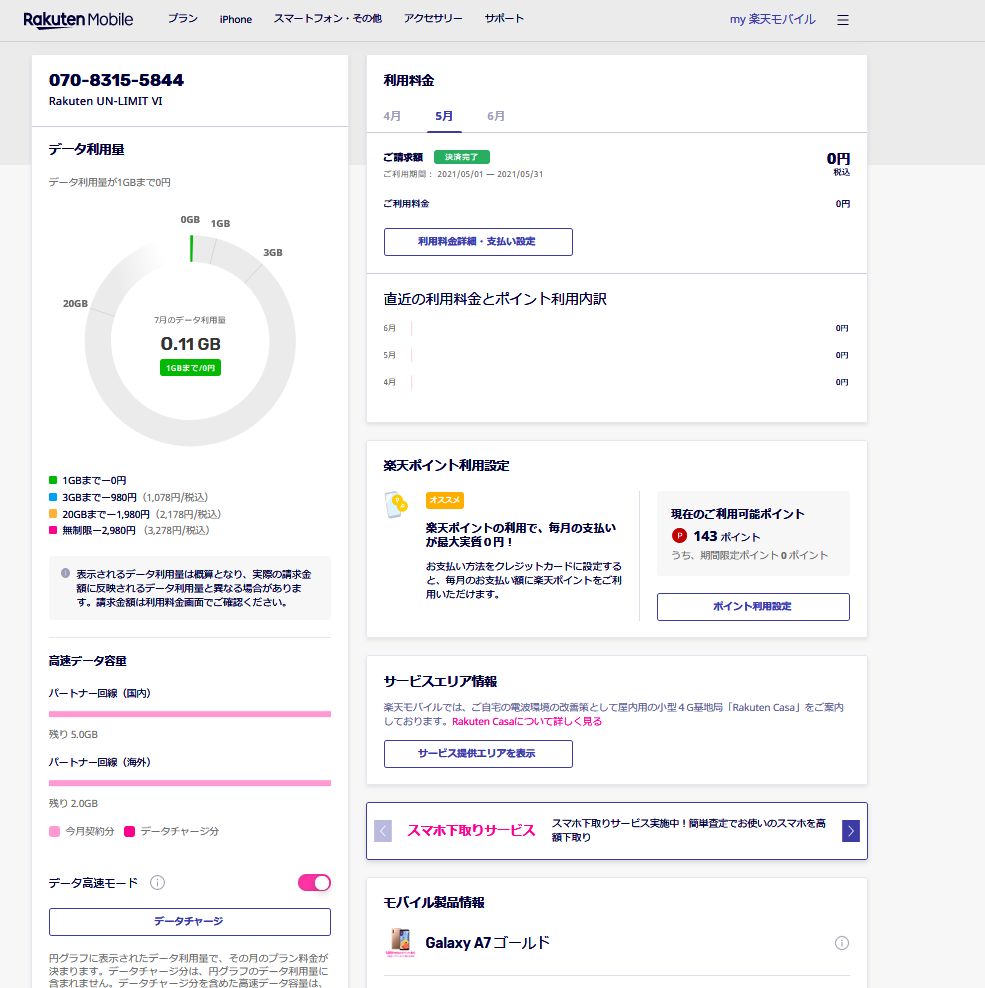Click the パートナー回線(国内) data bar
985x988 pixels.
coord(190,714)
